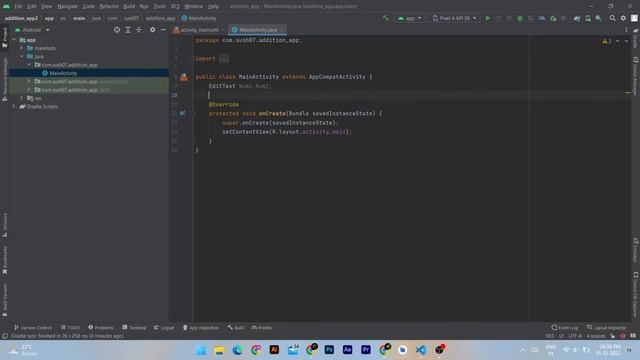Open the system tray clock and date
Screen dimensions: 640x360
pos(610,350)
